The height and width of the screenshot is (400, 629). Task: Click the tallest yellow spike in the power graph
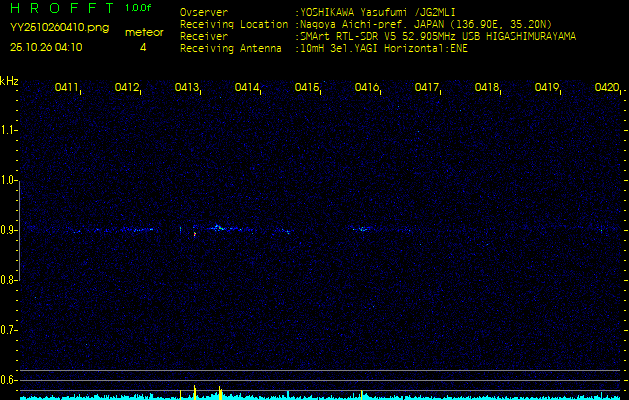coord(194,389)
